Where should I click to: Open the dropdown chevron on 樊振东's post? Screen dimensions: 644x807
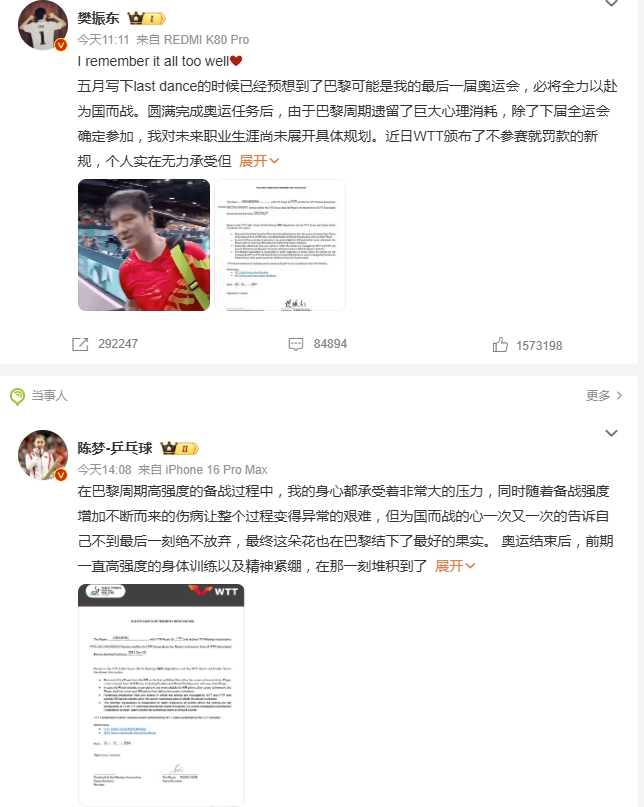pyautogui.click(x=611, y=3)
